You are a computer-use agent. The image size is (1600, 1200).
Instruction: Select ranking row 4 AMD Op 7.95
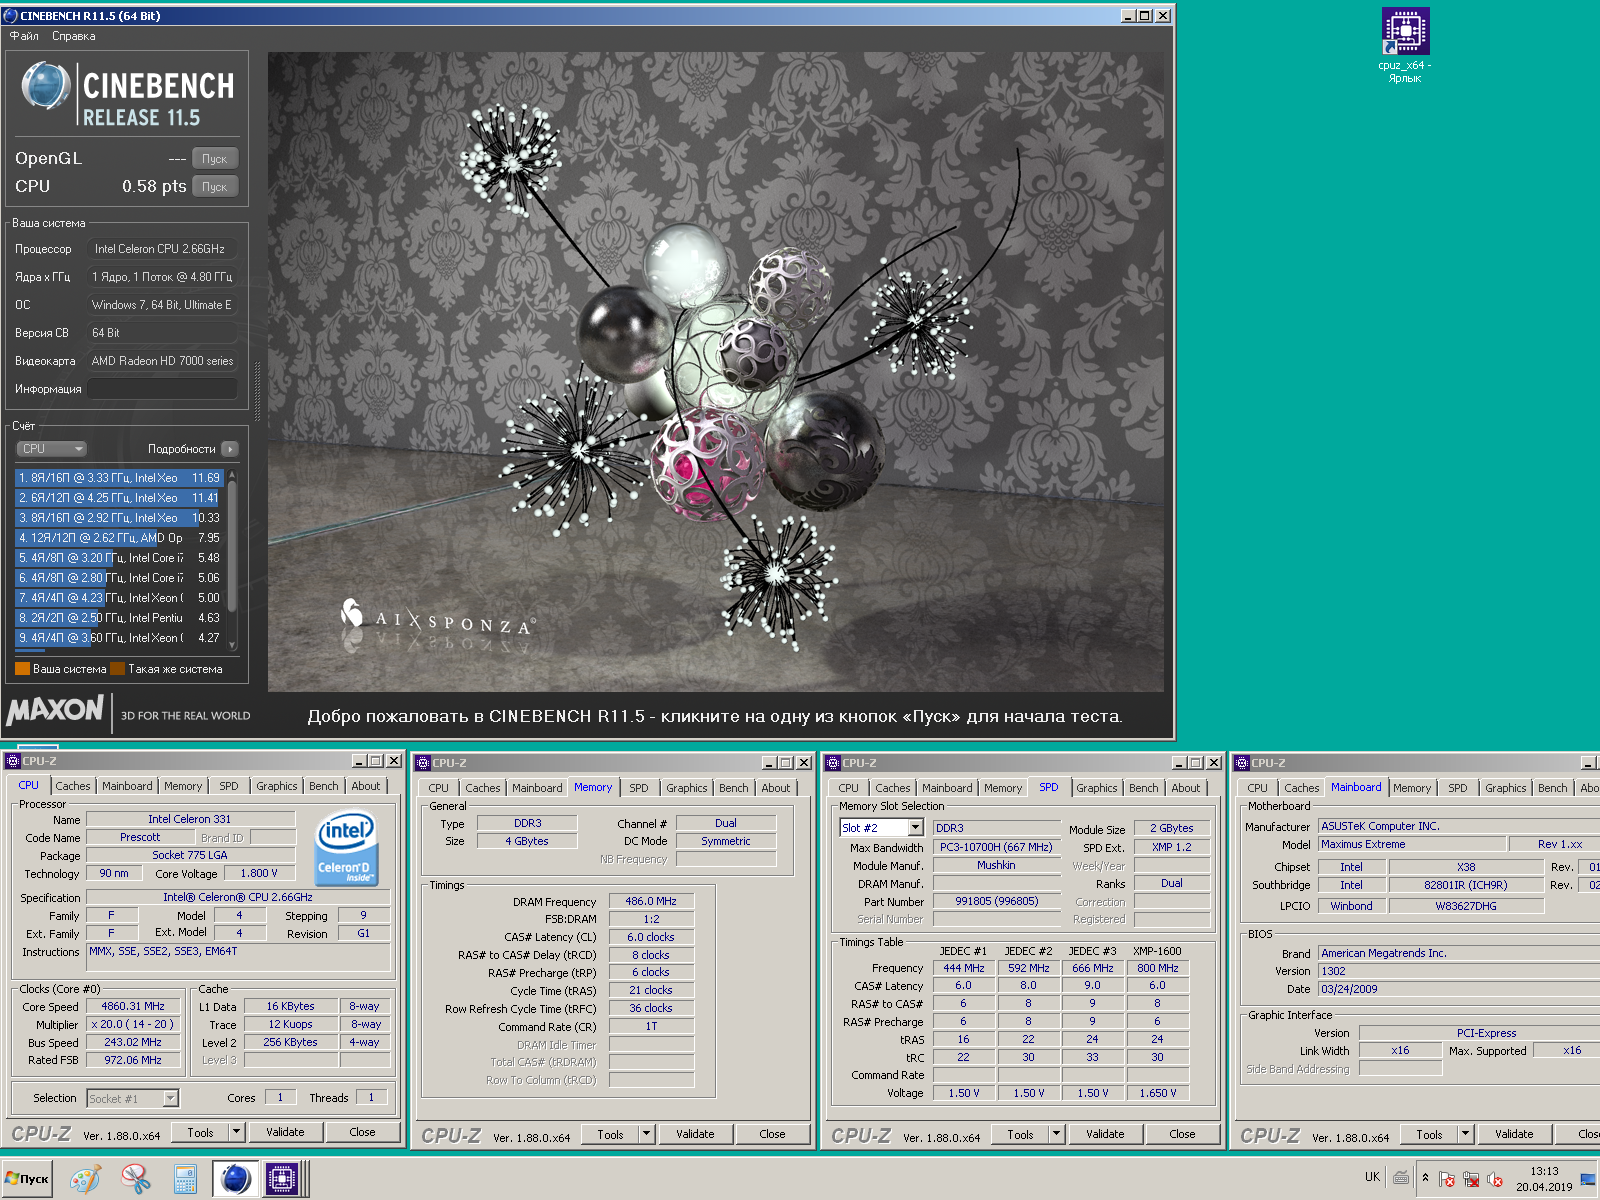pos(120,538)
